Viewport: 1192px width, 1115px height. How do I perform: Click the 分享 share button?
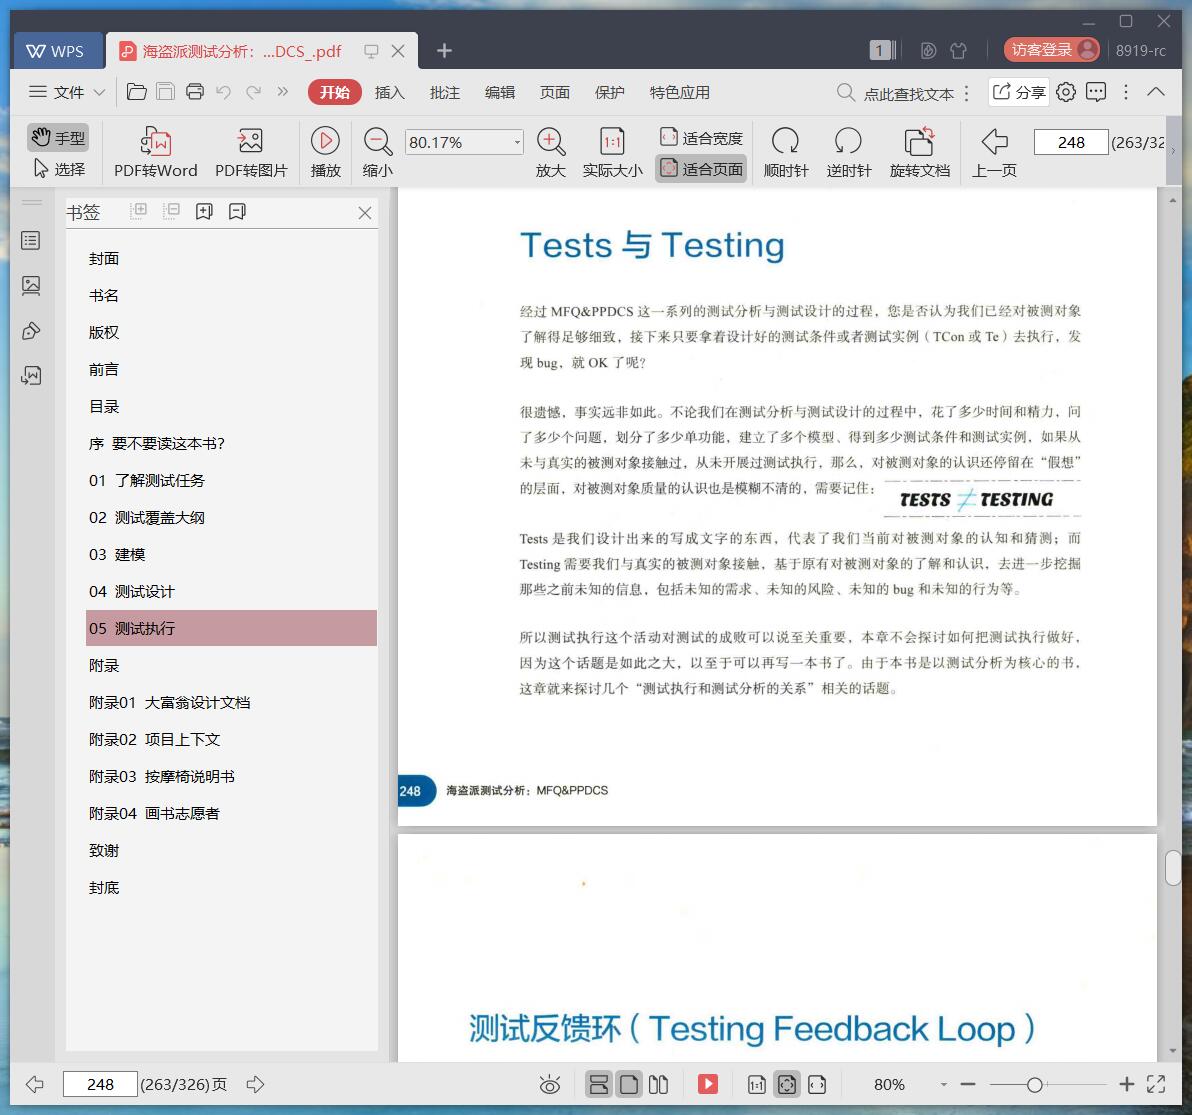[1019, 92]
